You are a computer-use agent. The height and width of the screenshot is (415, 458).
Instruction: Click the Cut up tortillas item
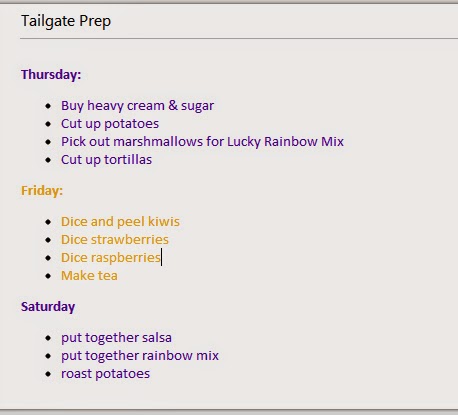coord(106,160)
